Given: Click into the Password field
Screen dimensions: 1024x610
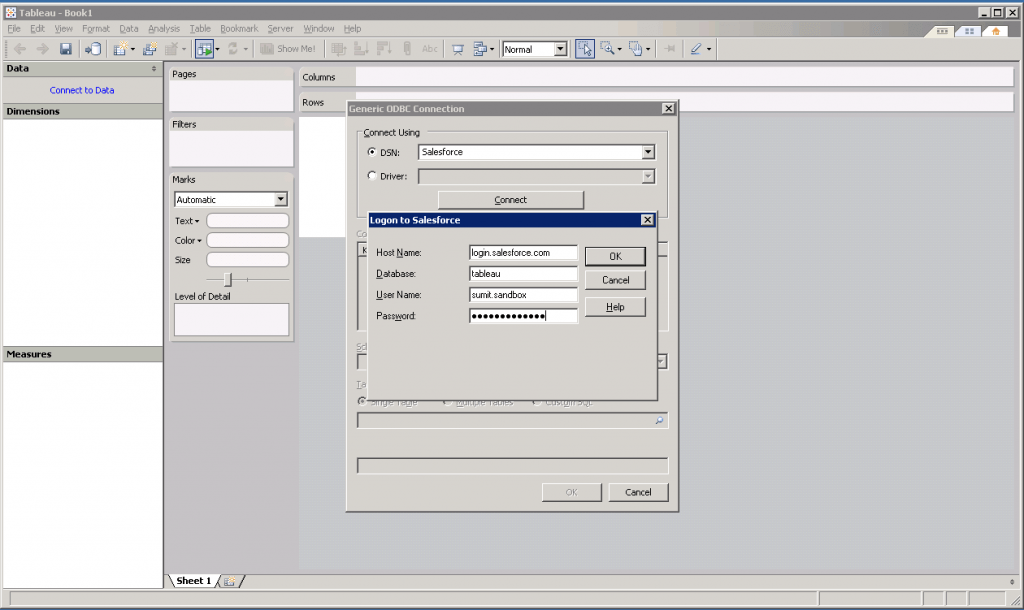Looking at the screenshot, I should (523, 316).
